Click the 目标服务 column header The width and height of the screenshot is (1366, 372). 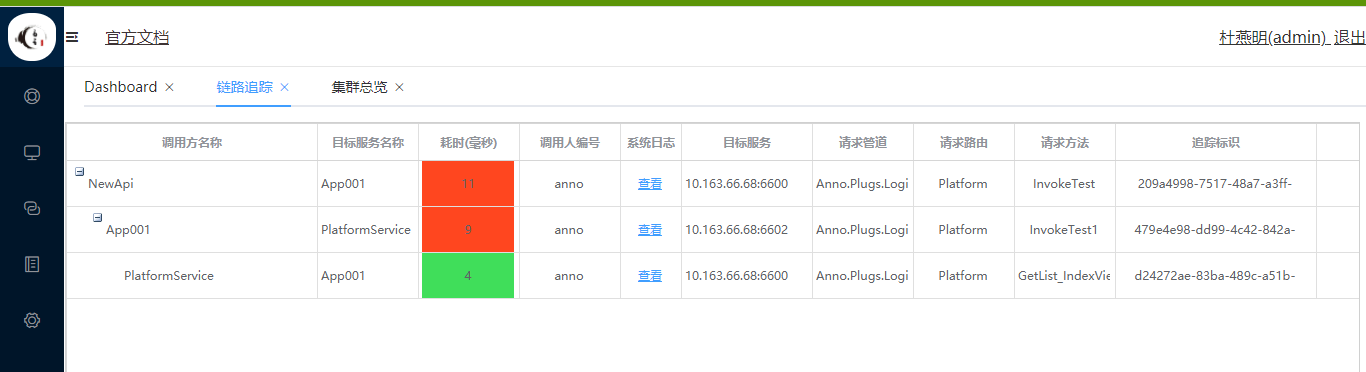coord(747,143)
